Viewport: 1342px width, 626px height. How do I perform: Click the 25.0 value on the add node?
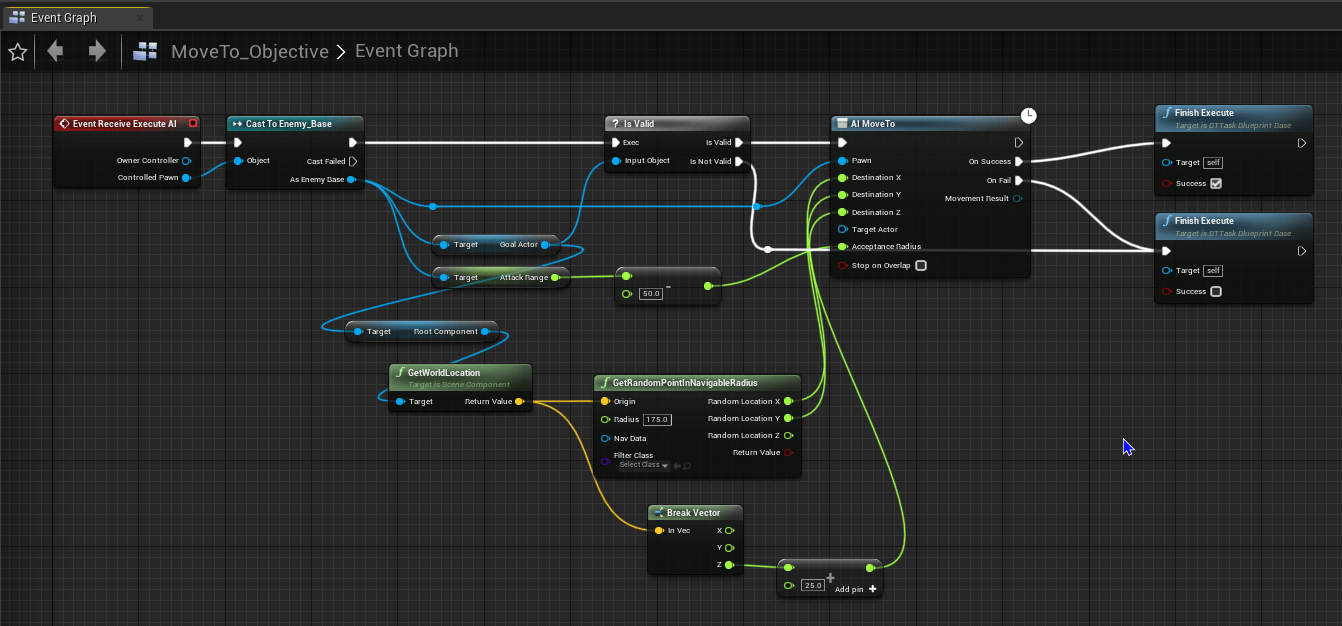pos(813,585)
